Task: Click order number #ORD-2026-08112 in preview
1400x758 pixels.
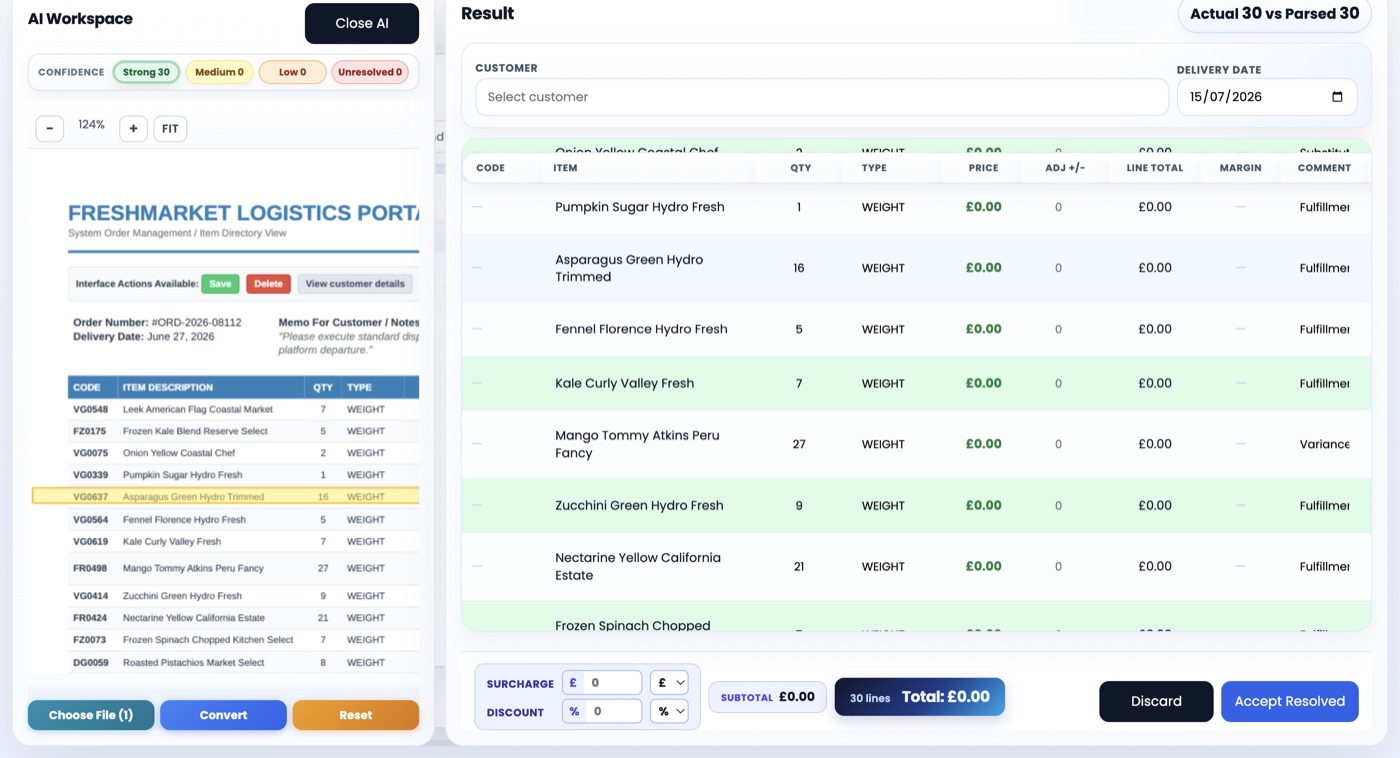Action: 195,323
